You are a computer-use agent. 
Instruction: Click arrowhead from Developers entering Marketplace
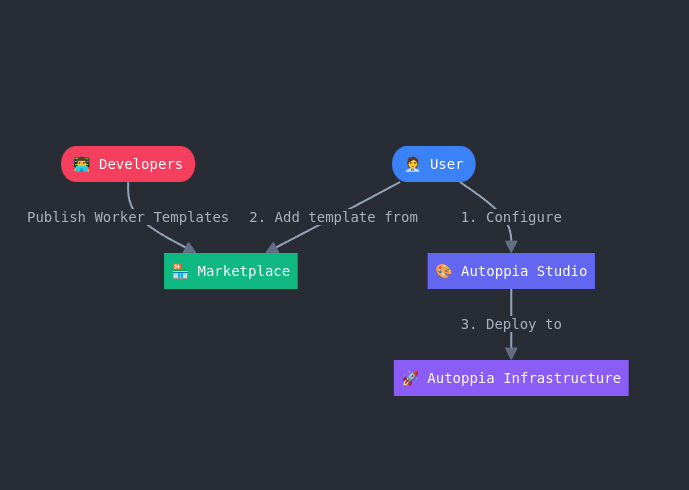click(x=189, y=248)
